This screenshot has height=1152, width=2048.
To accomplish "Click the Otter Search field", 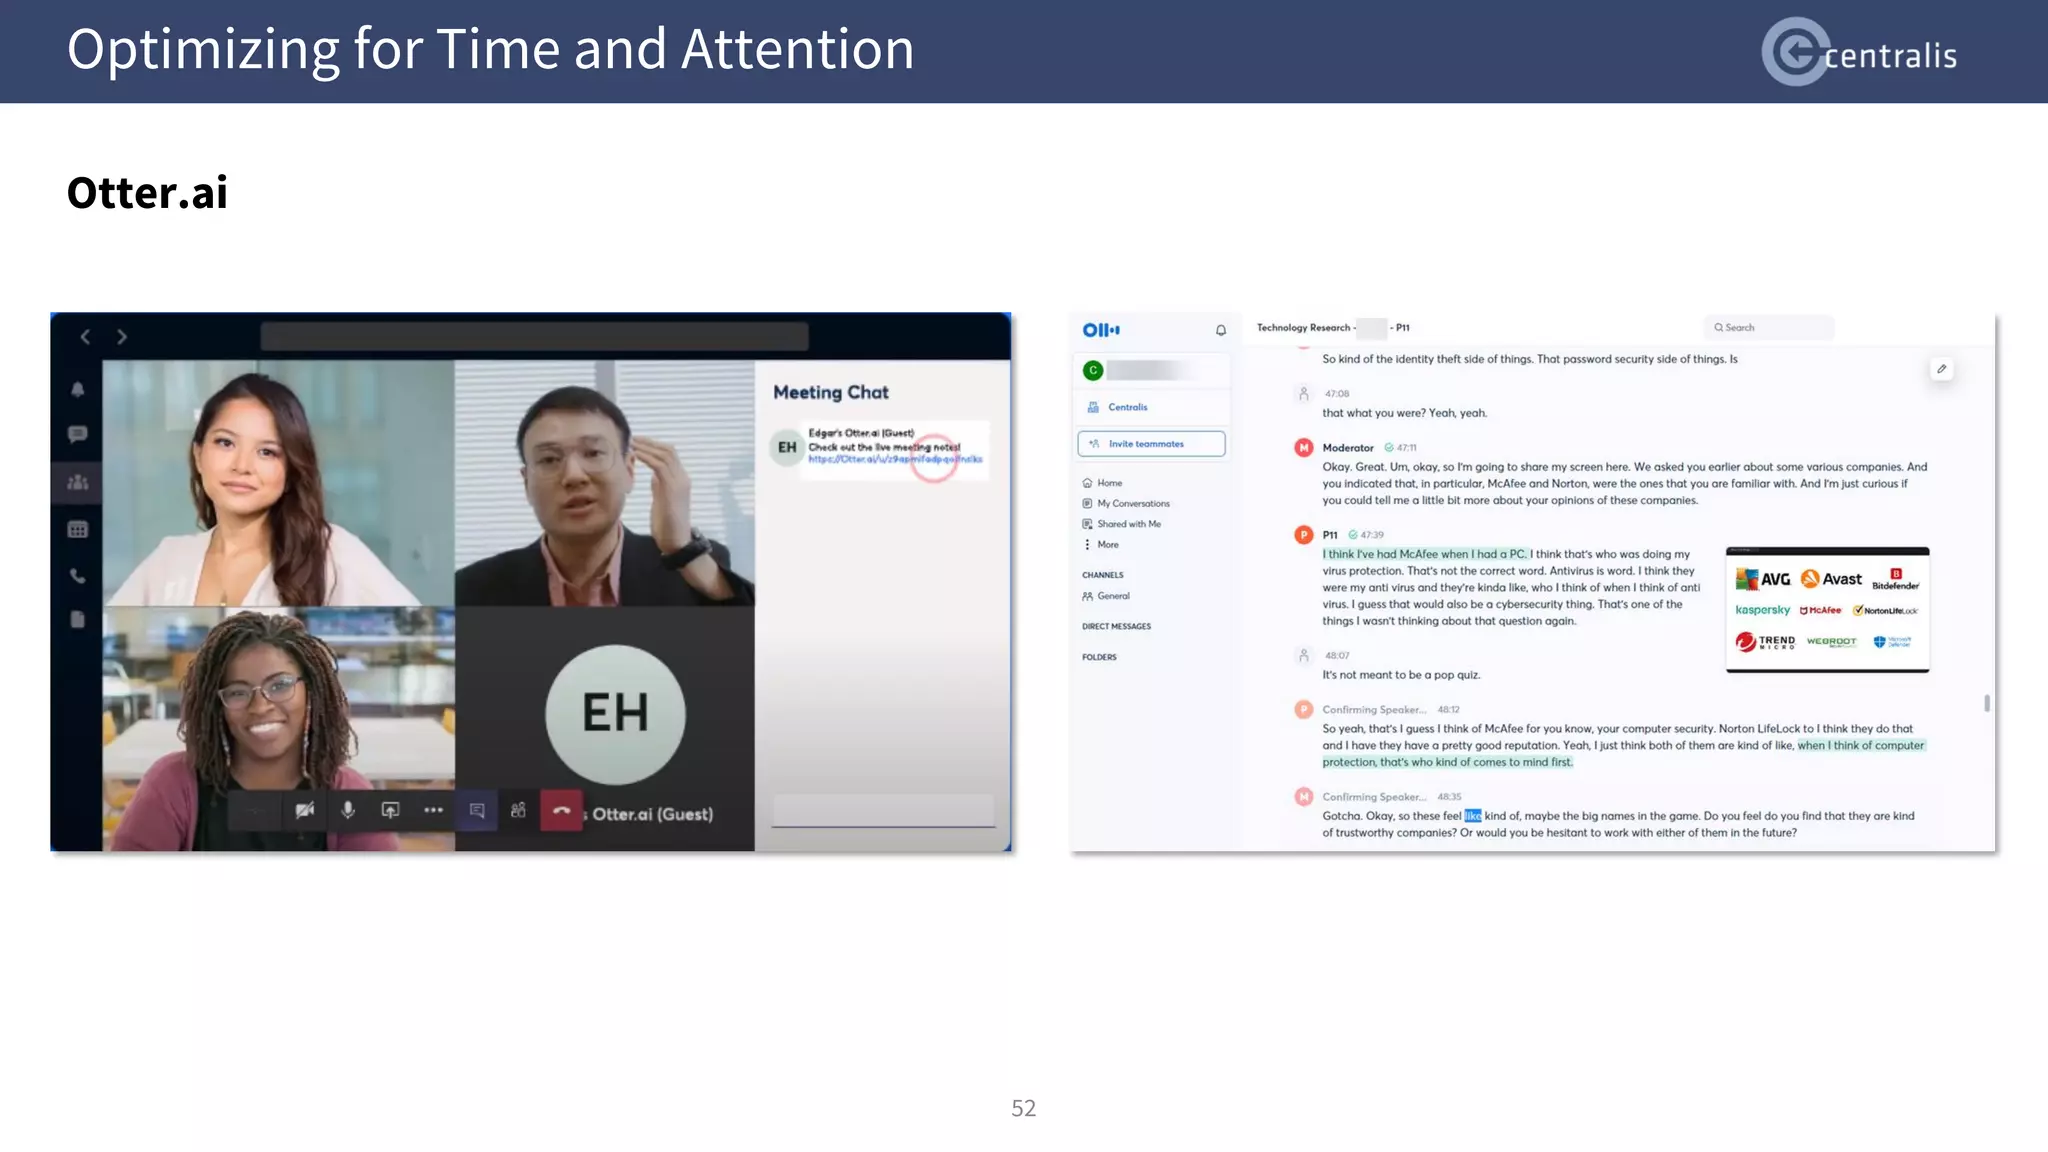I will point(1768,328).
